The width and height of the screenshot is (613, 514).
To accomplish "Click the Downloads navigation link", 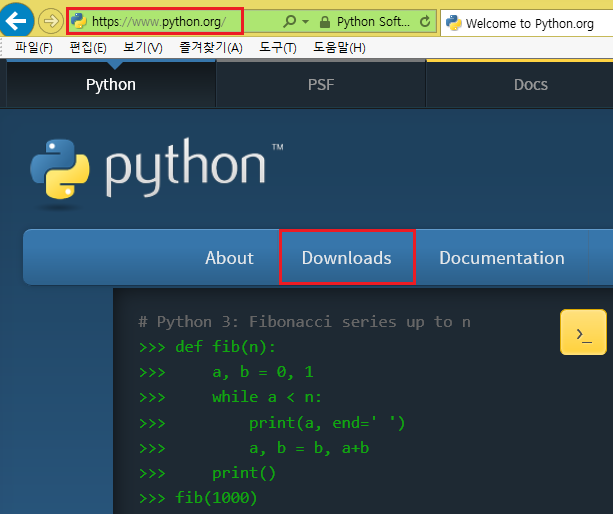I will click(x=347, y=258).
